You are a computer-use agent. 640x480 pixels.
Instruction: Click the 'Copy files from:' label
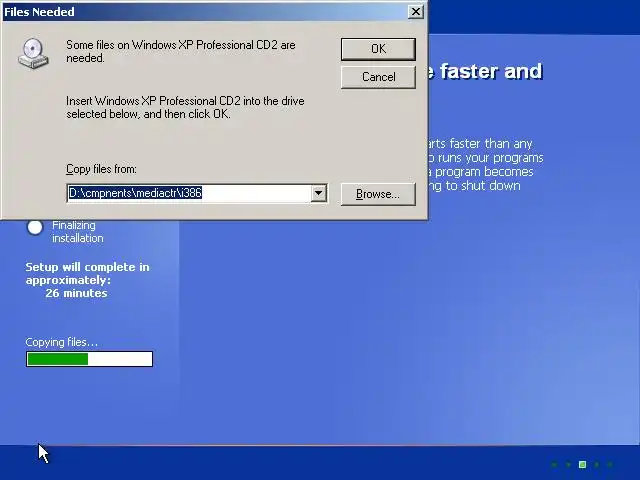tap(101, 169)
